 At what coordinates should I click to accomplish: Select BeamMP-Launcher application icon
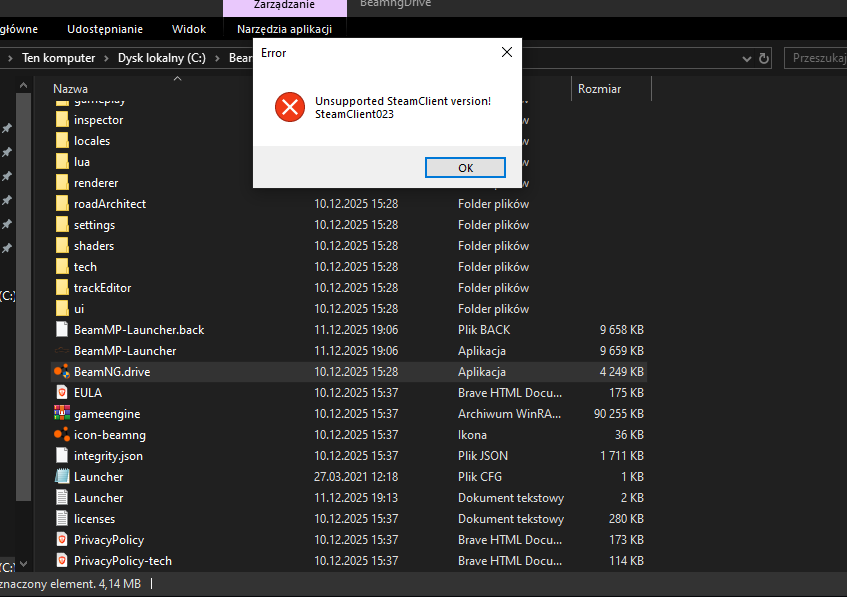point(62,351)
